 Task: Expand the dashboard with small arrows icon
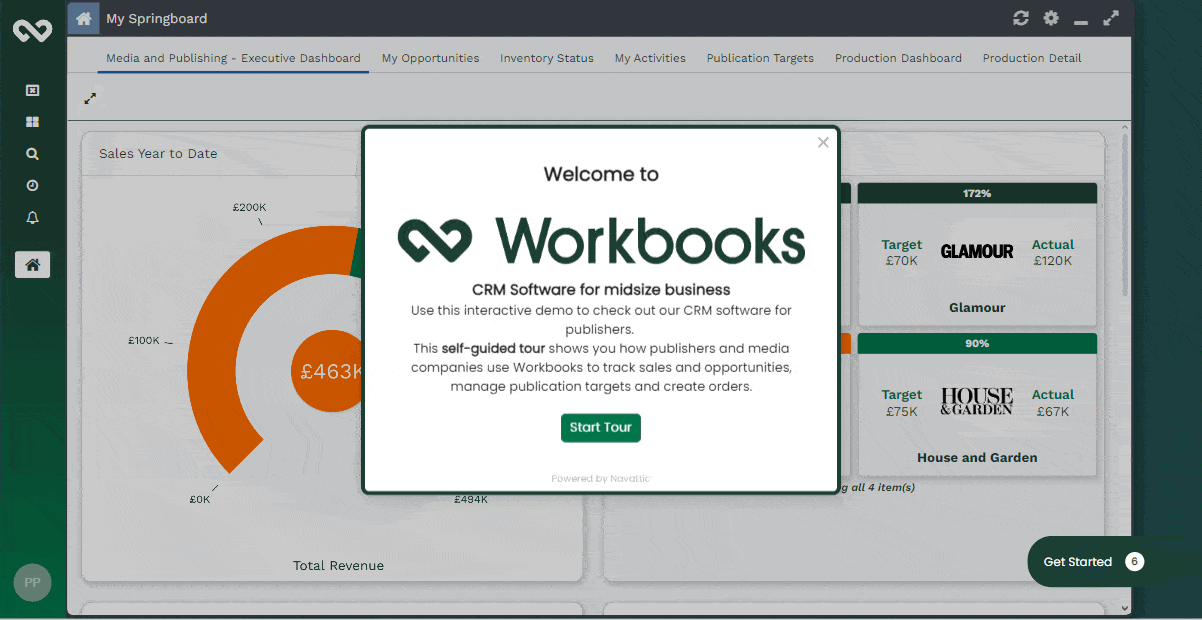coord(90,98)
